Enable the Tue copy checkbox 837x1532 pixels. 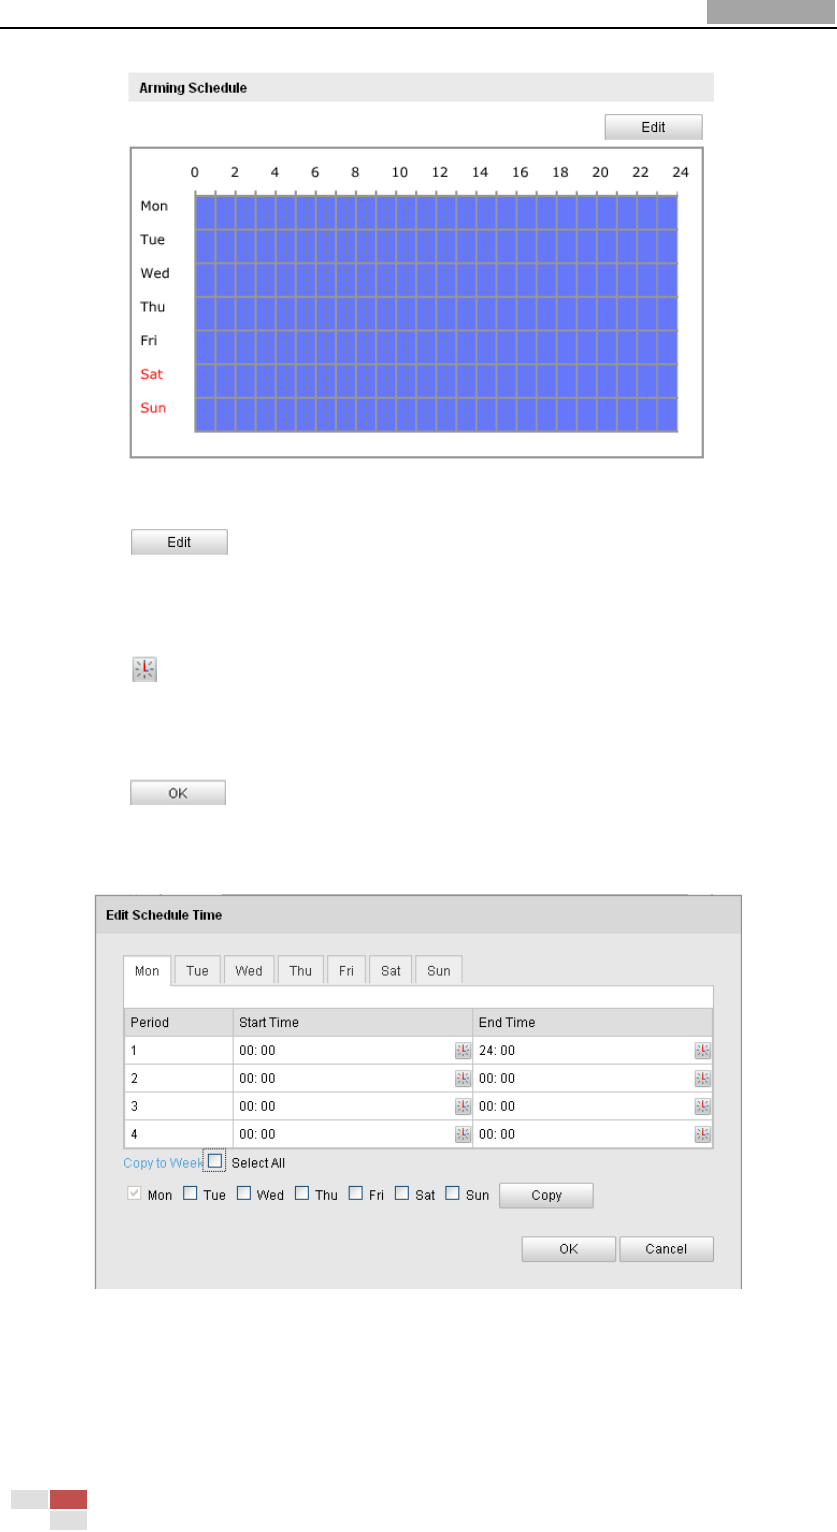point(190,1194)
